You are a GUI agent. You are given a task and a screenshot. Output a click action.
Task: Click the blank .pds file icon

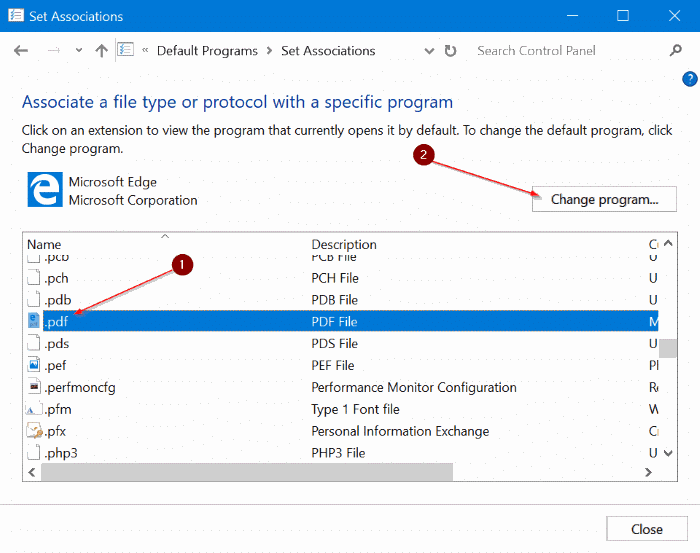click(x=33, y=343)
